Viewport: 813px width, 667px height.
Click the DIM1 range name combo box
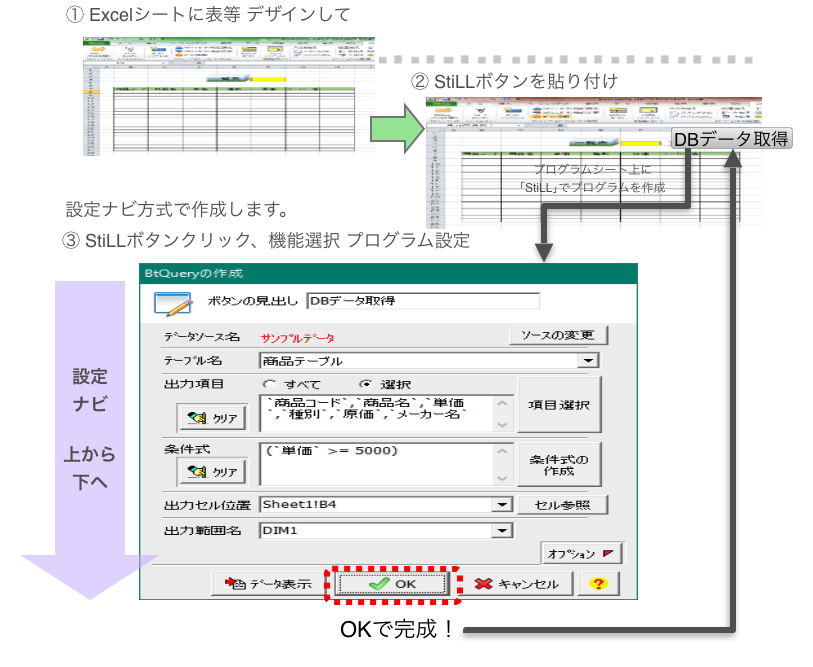[386, 531]
